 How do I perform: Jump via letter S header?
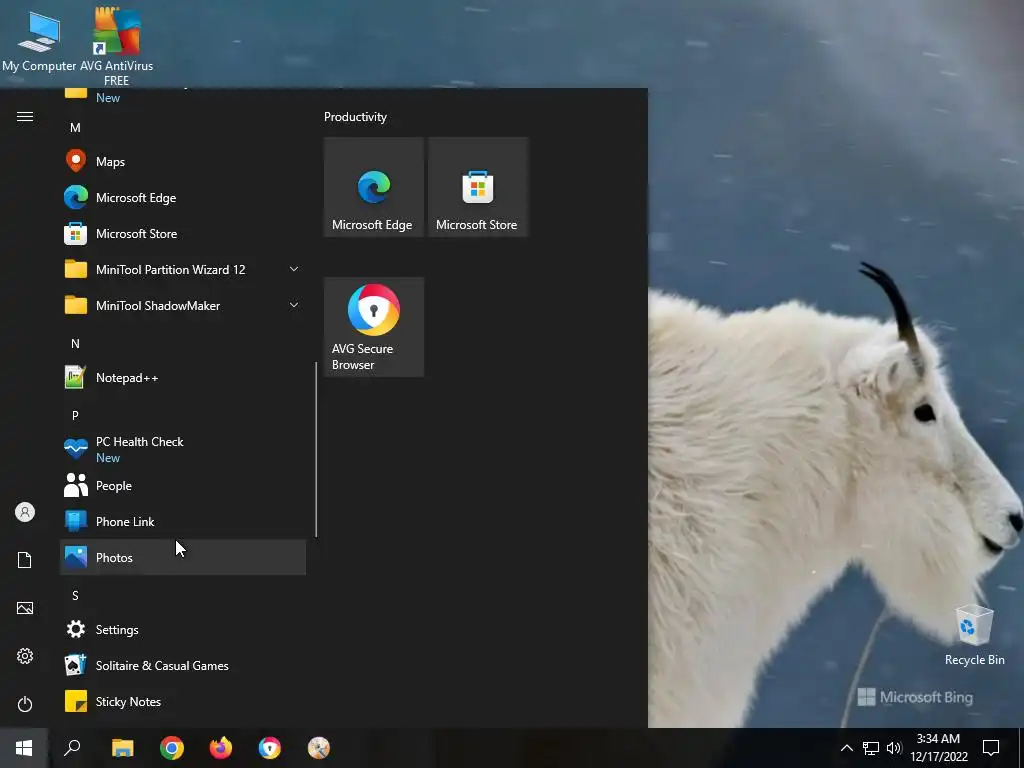tap(75, 596)
